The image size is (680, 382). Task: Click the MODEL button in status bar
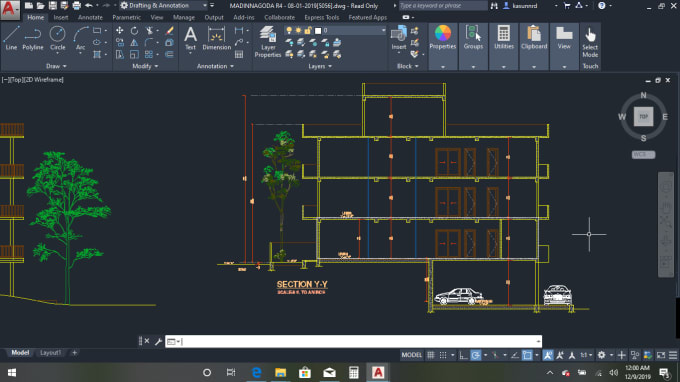pos(412,355)
